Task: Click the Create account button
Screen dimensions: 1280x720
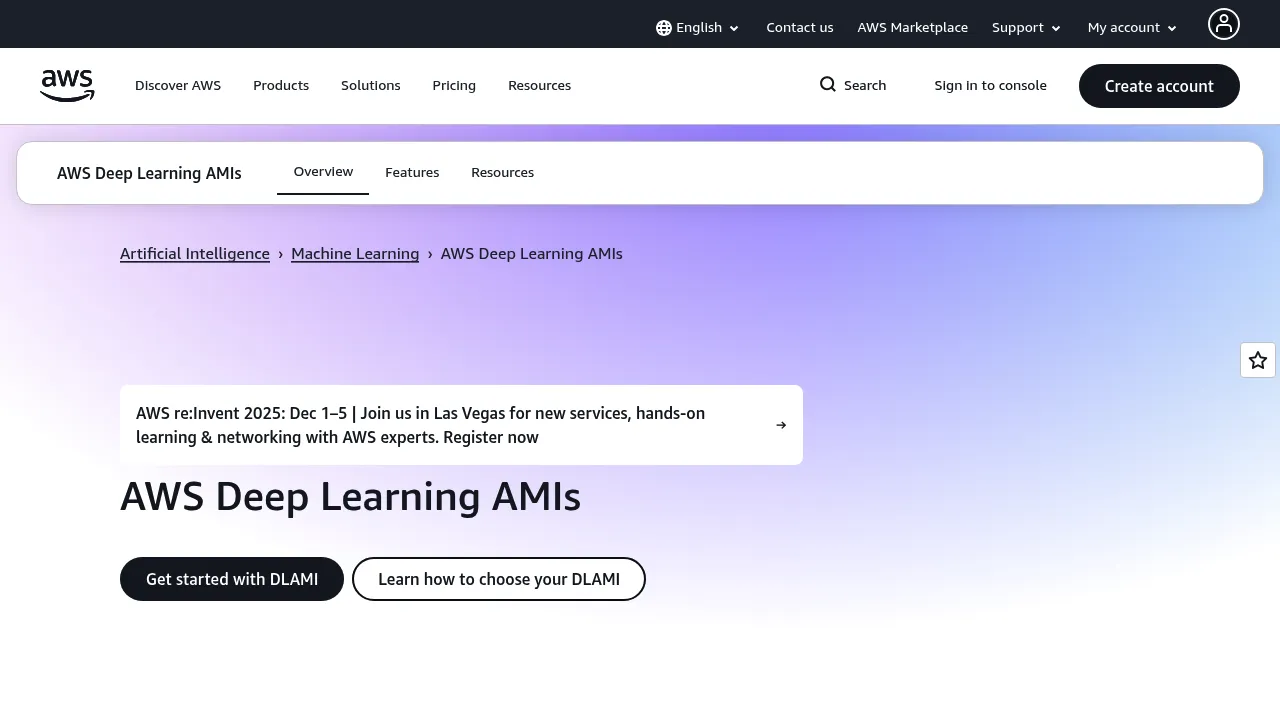Action: [1159, 86]
